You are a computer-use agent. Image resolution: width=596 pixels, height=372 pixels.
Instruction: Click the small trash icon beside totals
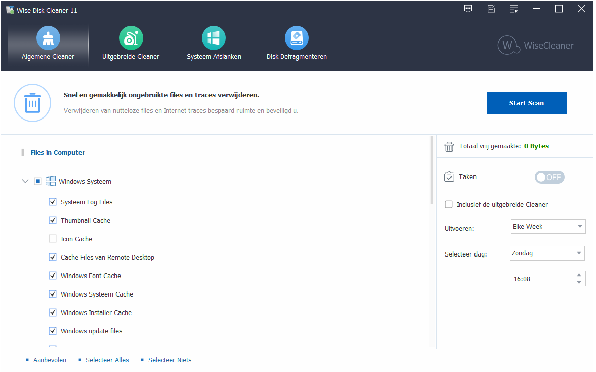pos(449,147)
